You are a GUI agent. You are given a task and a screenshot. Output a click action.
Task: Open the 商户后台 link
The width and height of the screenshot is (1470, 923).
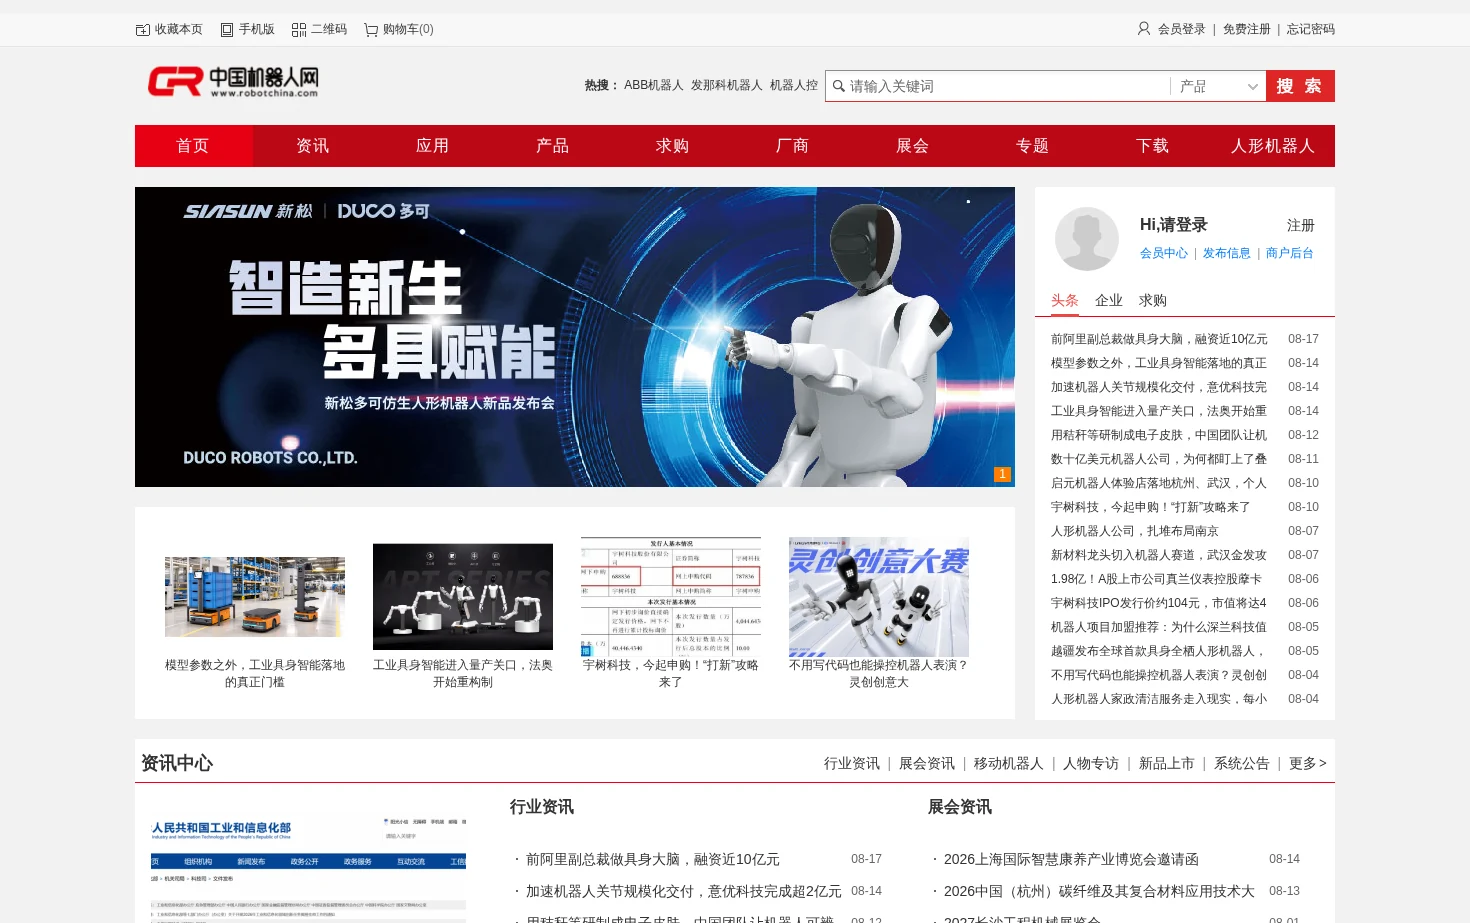pyautogui.click(x=1290, y=254)
